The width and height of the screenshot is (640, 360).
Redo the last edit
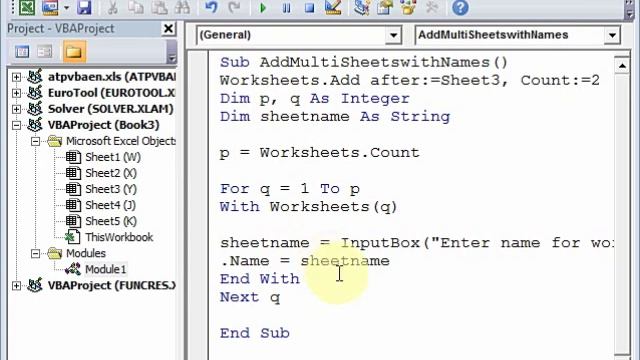click(234, 7)
